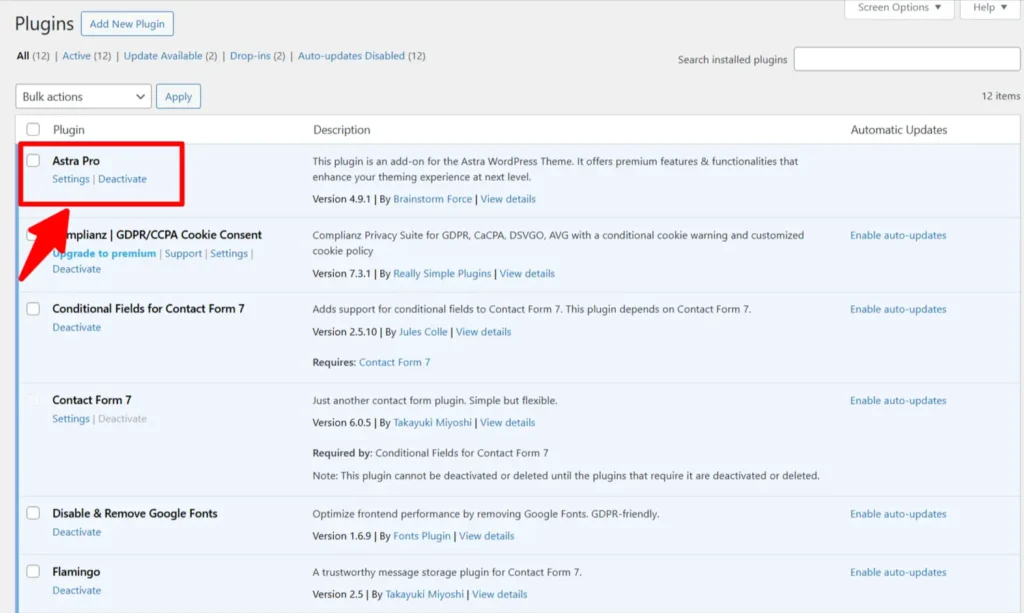Click Upgrade to premium for Complianz
This screenshot has height=613, width=1024.
click(104, 254)
